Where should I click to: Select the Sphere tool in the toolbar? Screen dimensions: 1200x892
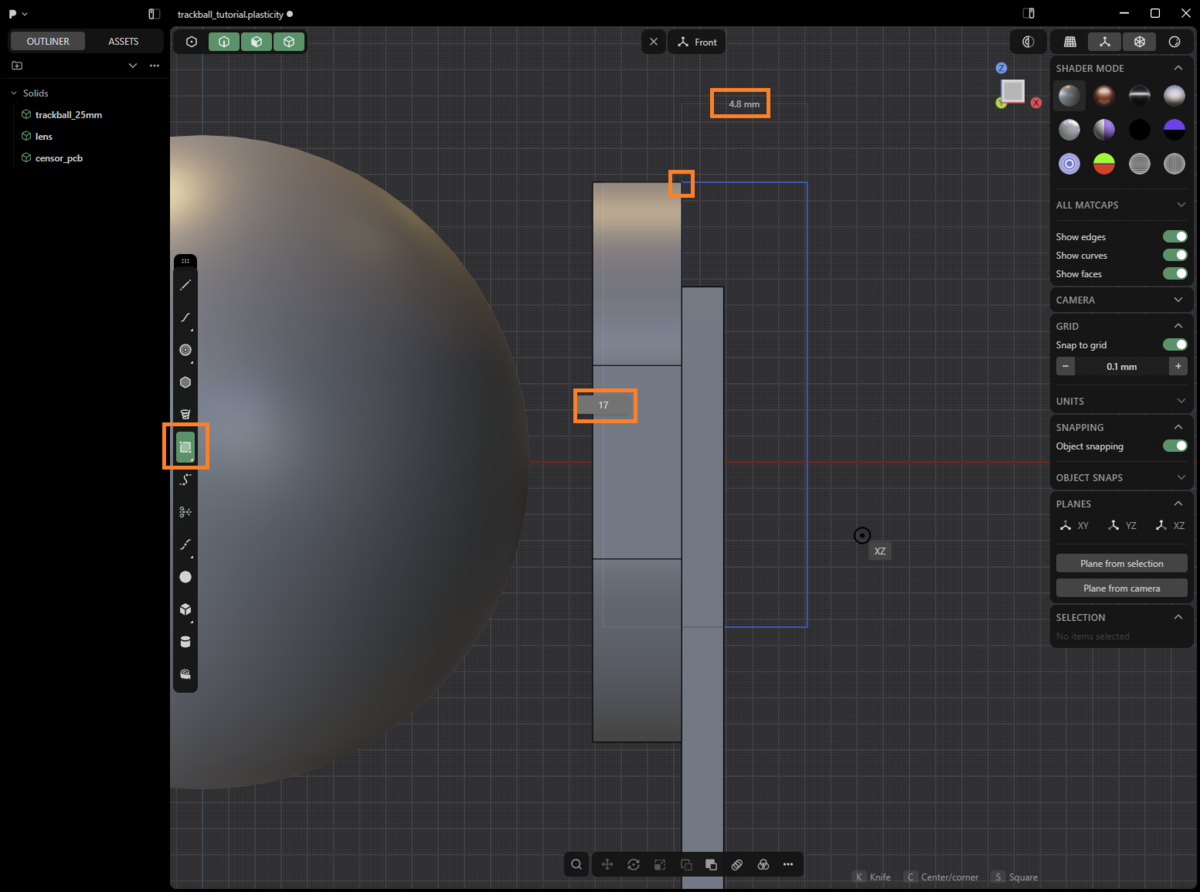point(185,577)
